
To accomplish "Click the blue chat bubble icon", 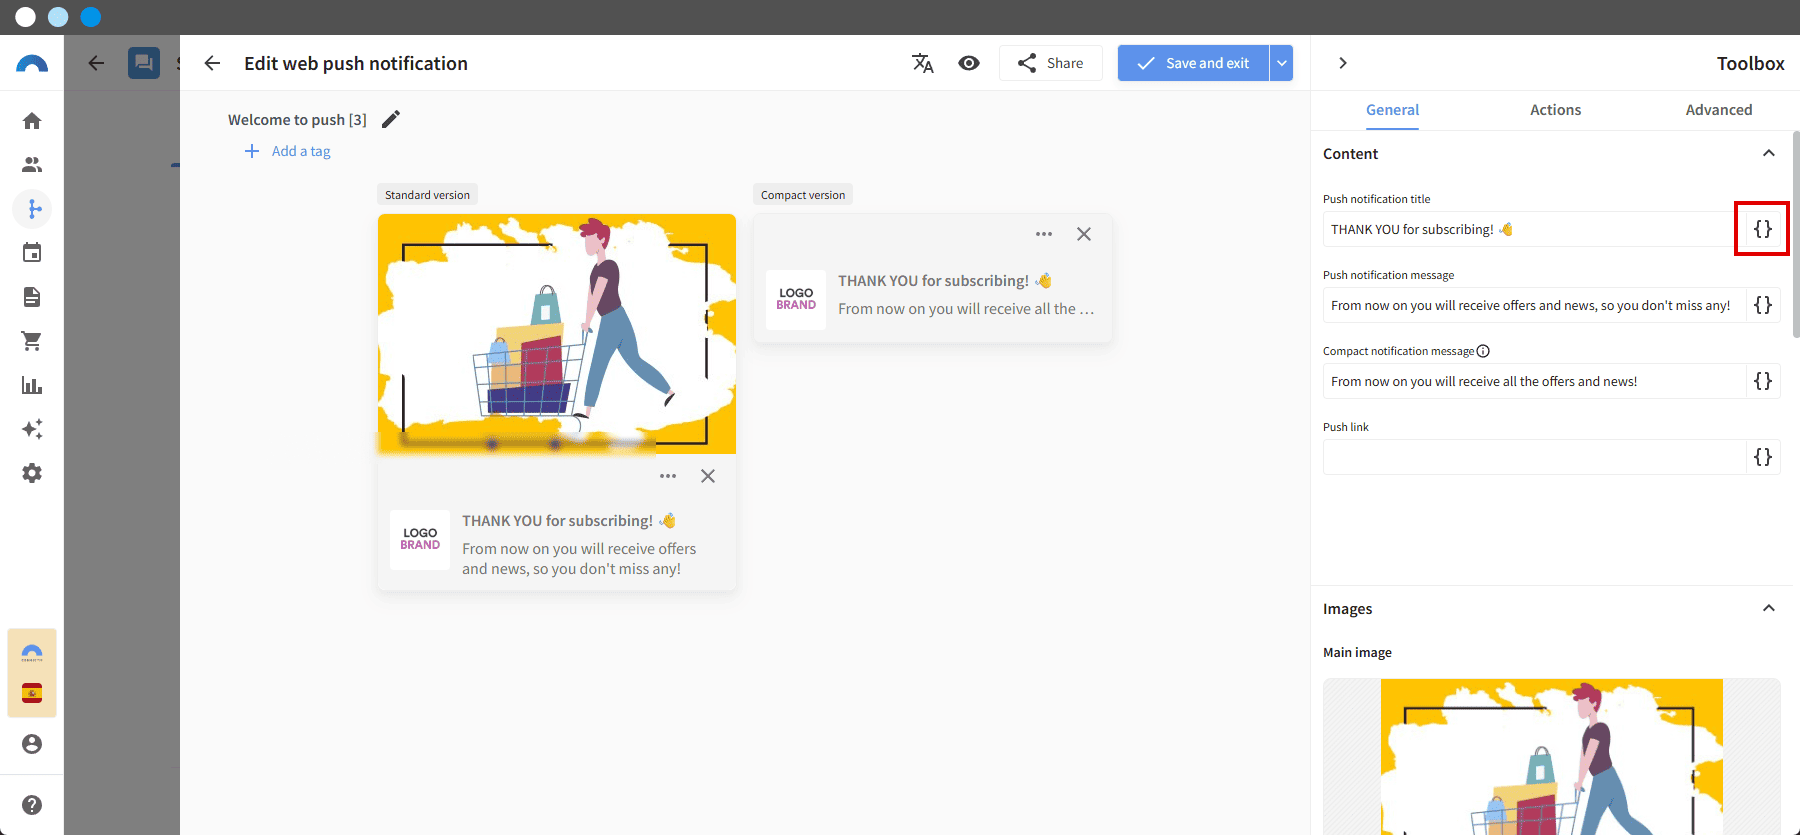I will coord(144,63).
